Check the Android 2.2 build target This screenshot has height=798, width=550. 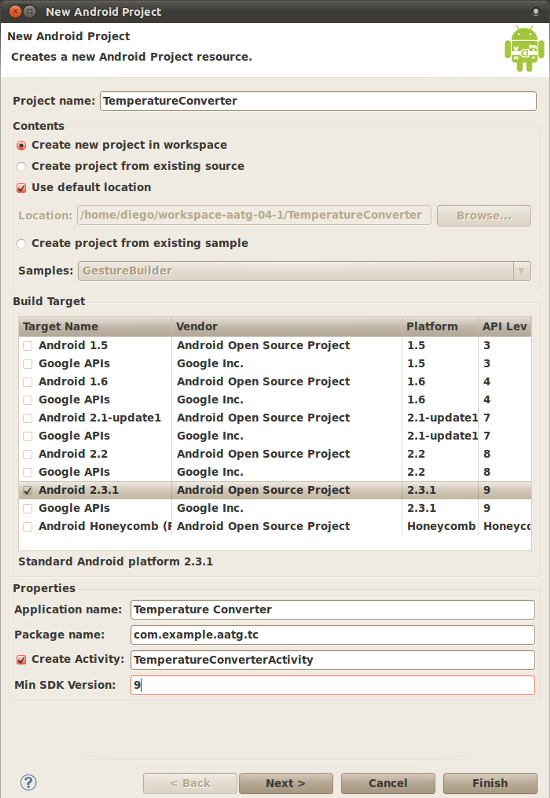click(x=27, y=454)
